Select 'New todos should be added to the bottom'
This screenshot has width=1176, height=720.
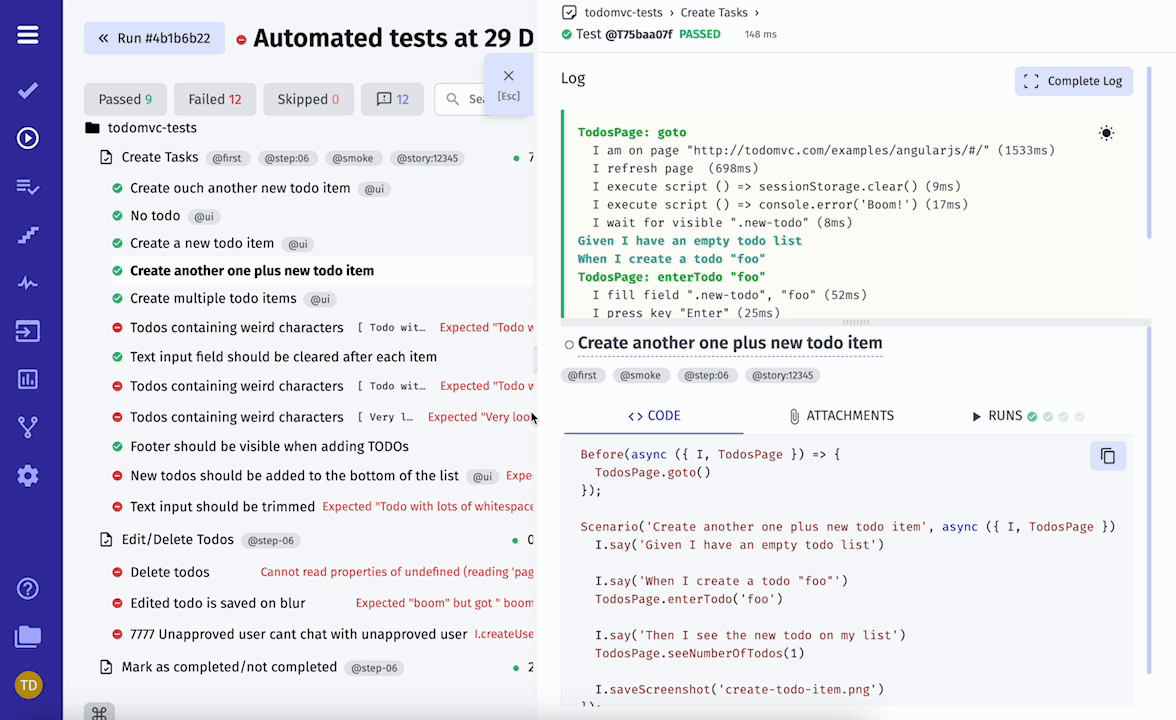tap(294, 476)
